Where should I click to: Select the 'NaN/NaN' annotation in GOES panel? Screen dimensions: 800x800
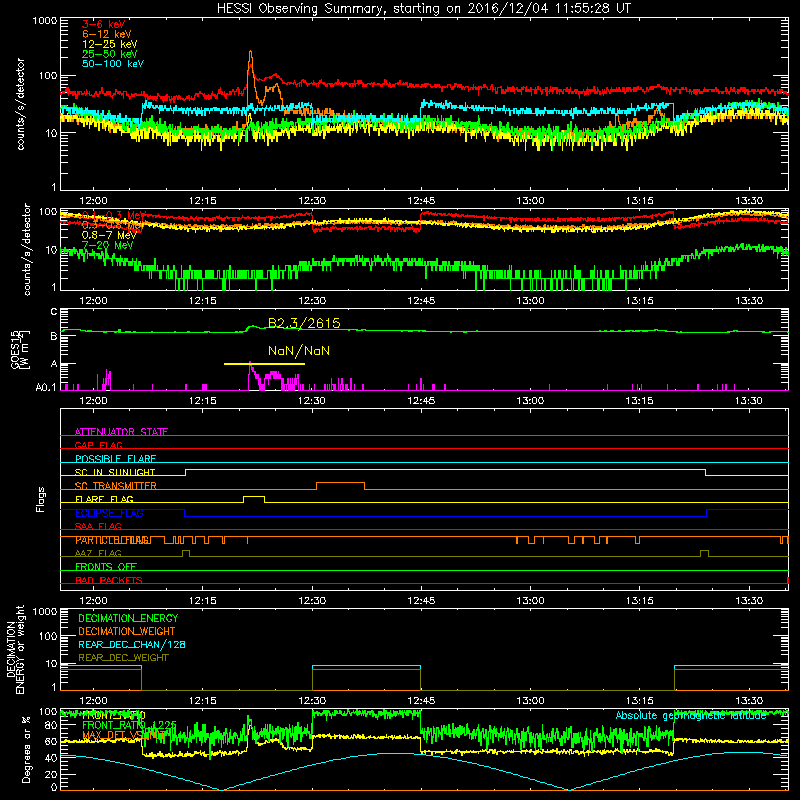(299, 351)
